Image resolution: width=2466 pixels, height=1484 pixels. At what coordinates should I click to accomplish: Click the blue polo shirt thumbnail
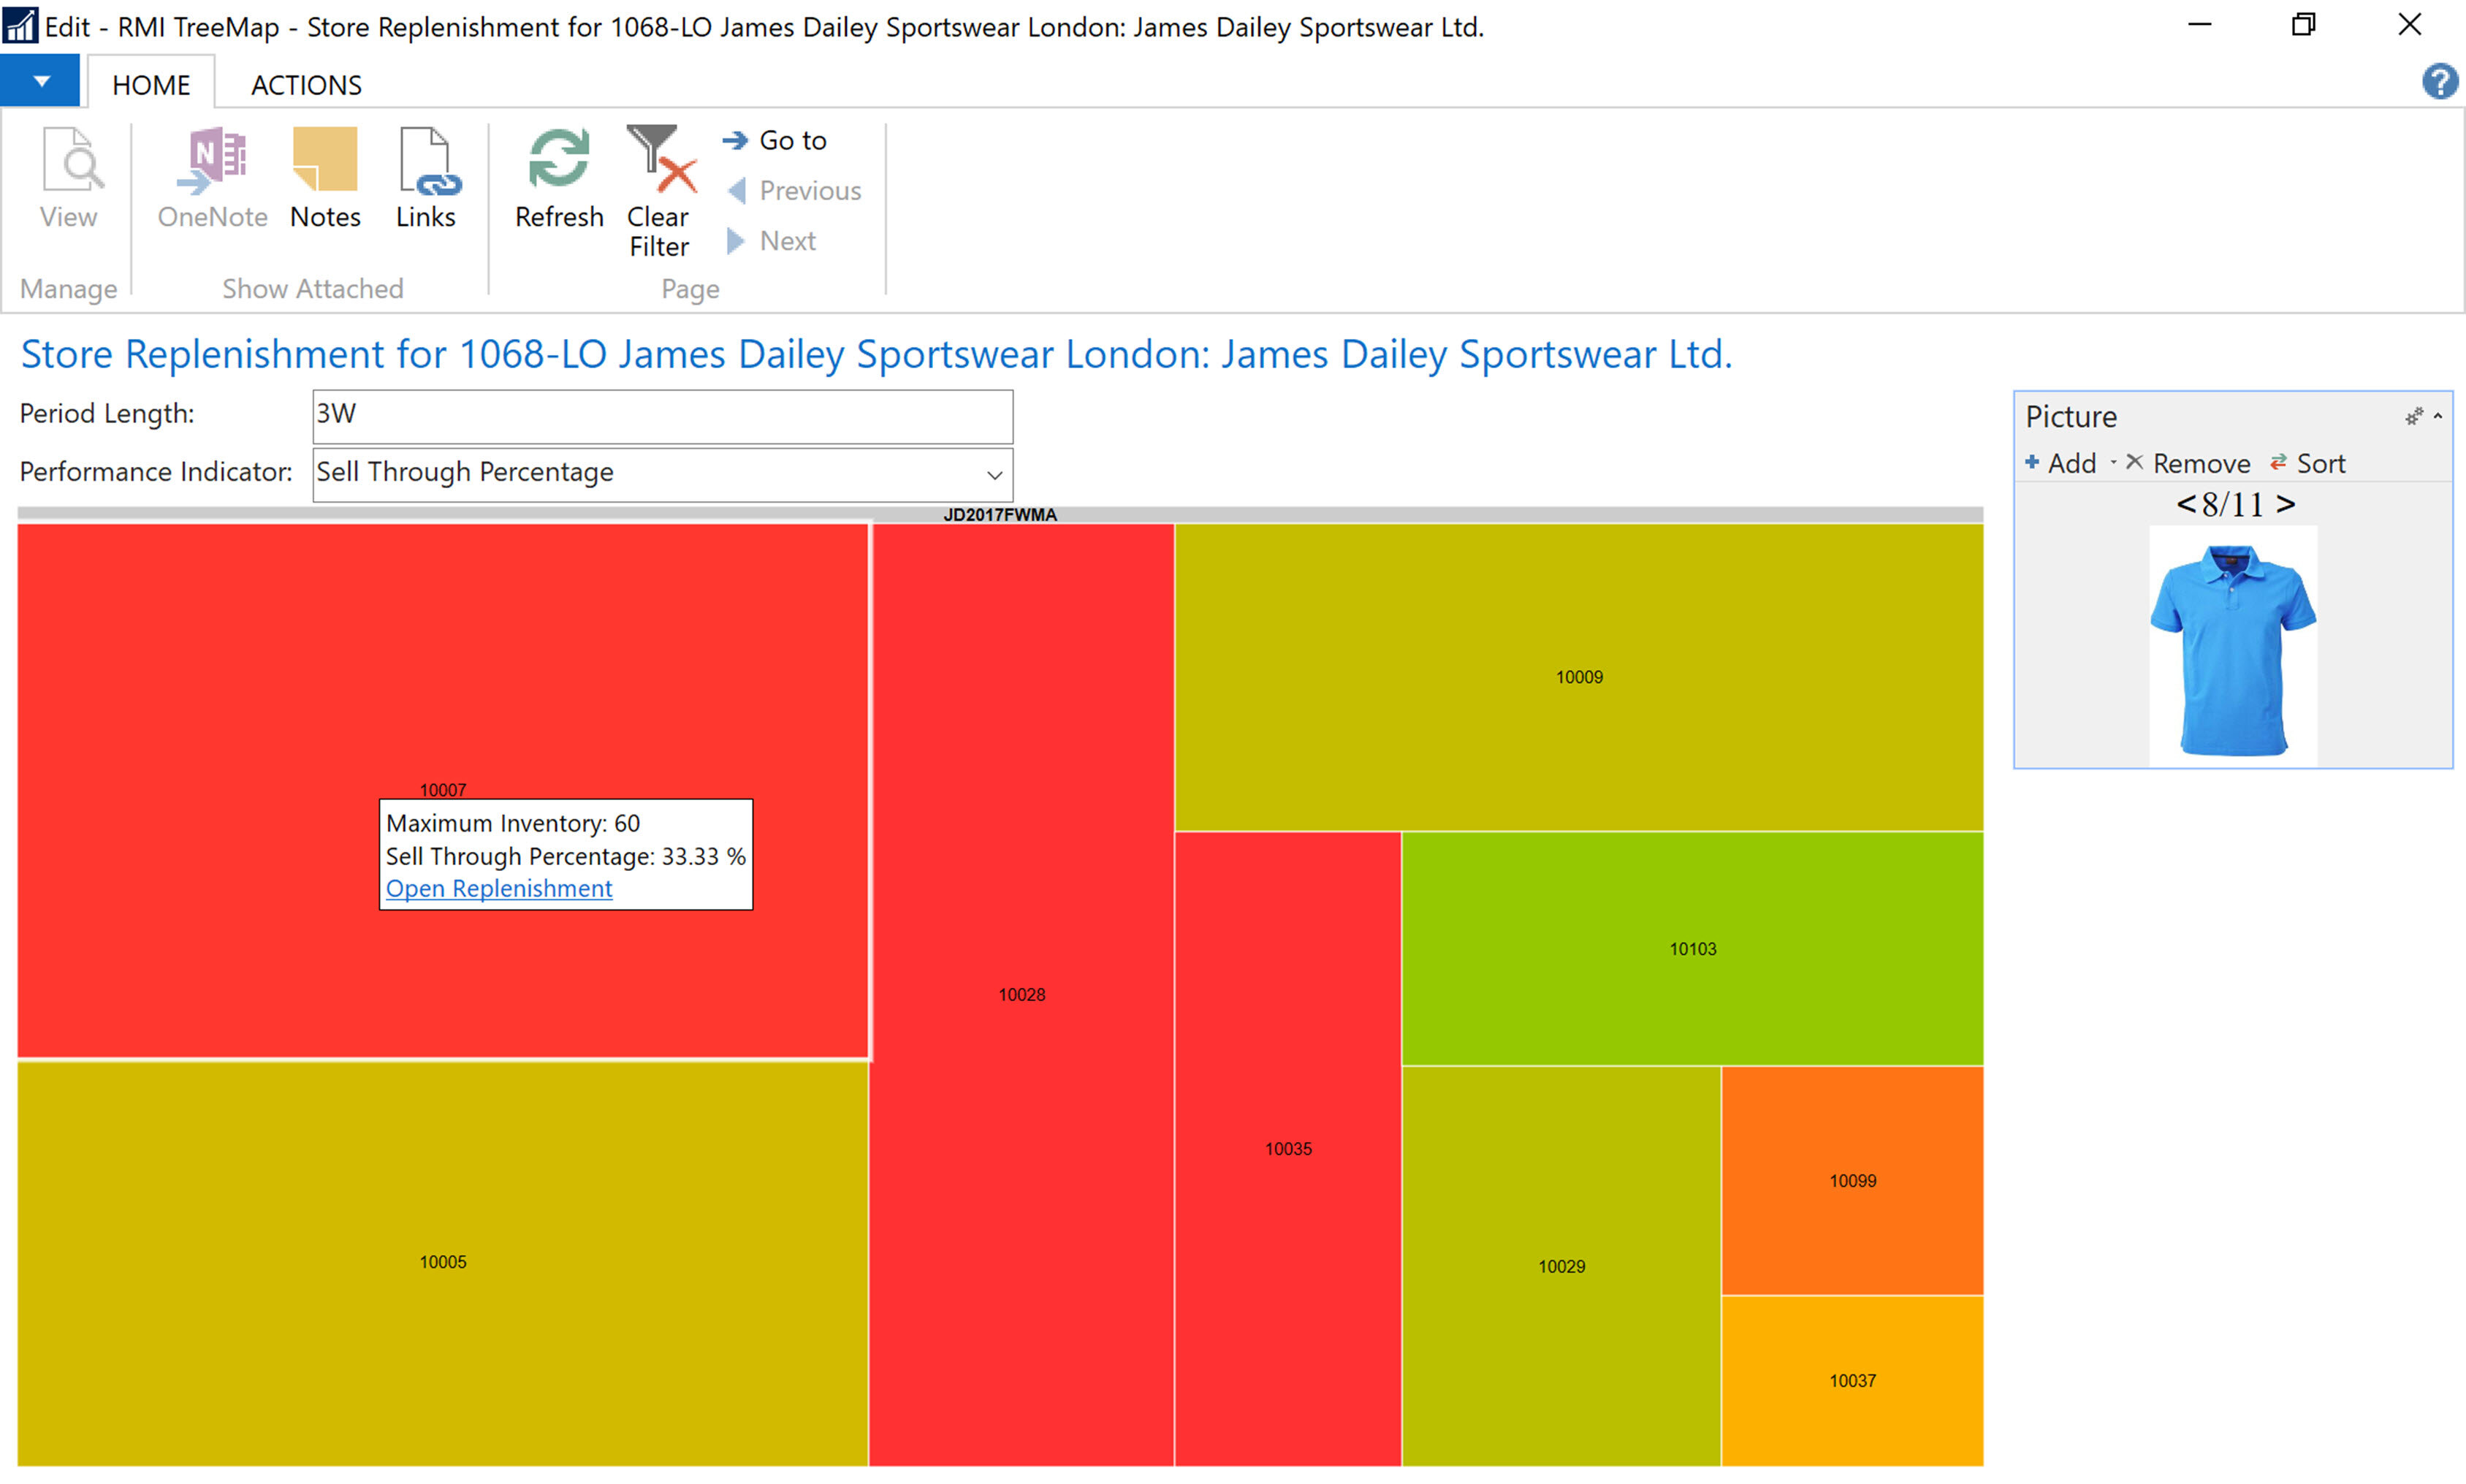click(x=2232, y=648)
